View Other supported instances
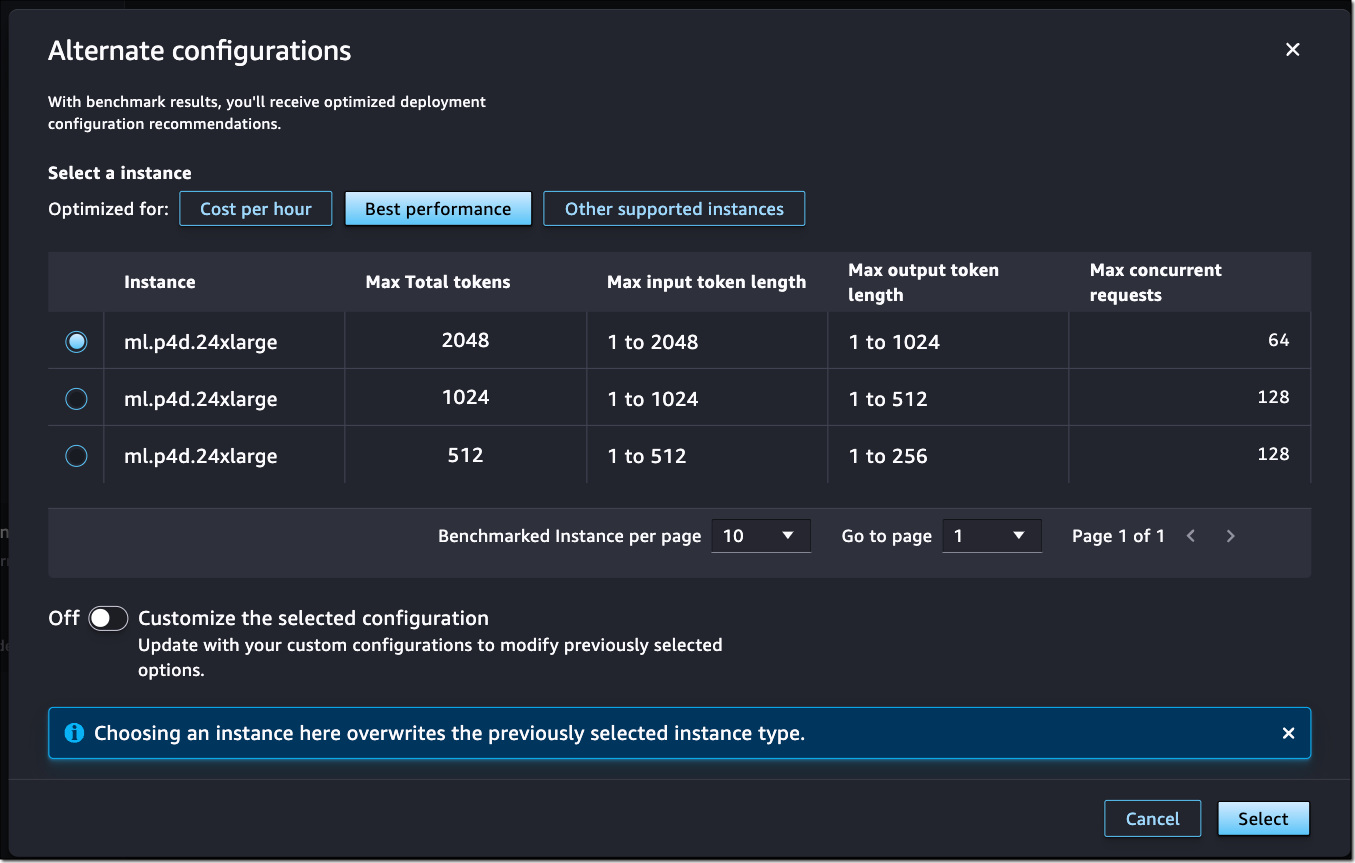Image resolution: width=1355 pixels, height=863 pixels. pos(673,208)
